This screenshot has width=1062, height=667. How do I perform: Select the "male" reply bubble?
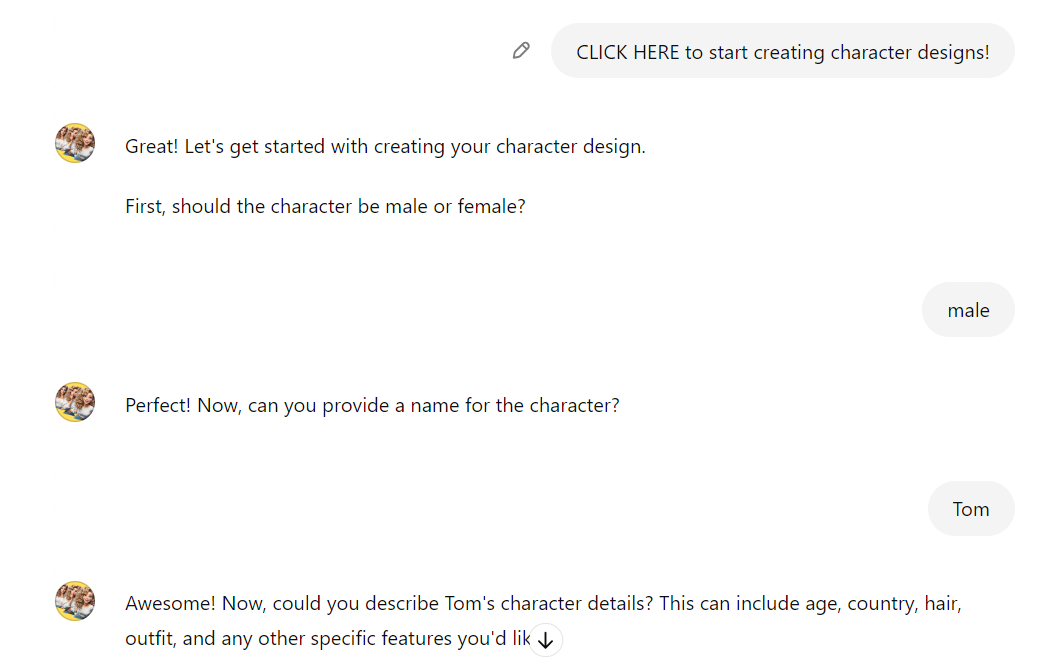pos(968,309)
